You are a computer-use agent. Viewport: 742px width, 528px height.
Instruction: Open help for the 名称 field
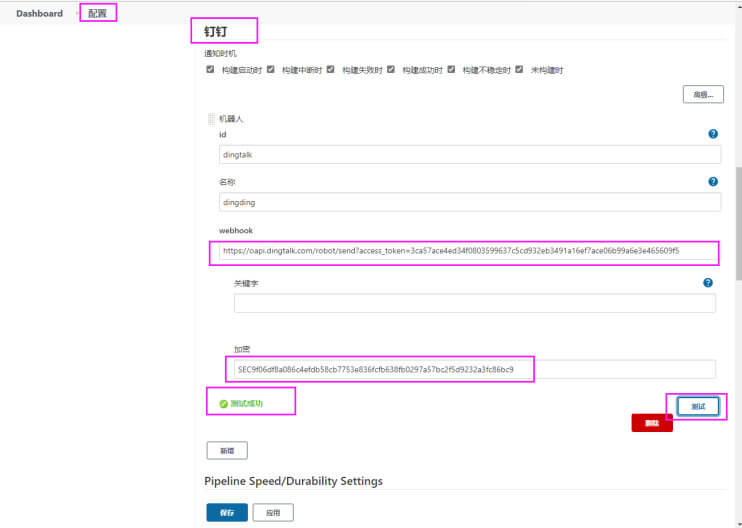tap(713, 182)
